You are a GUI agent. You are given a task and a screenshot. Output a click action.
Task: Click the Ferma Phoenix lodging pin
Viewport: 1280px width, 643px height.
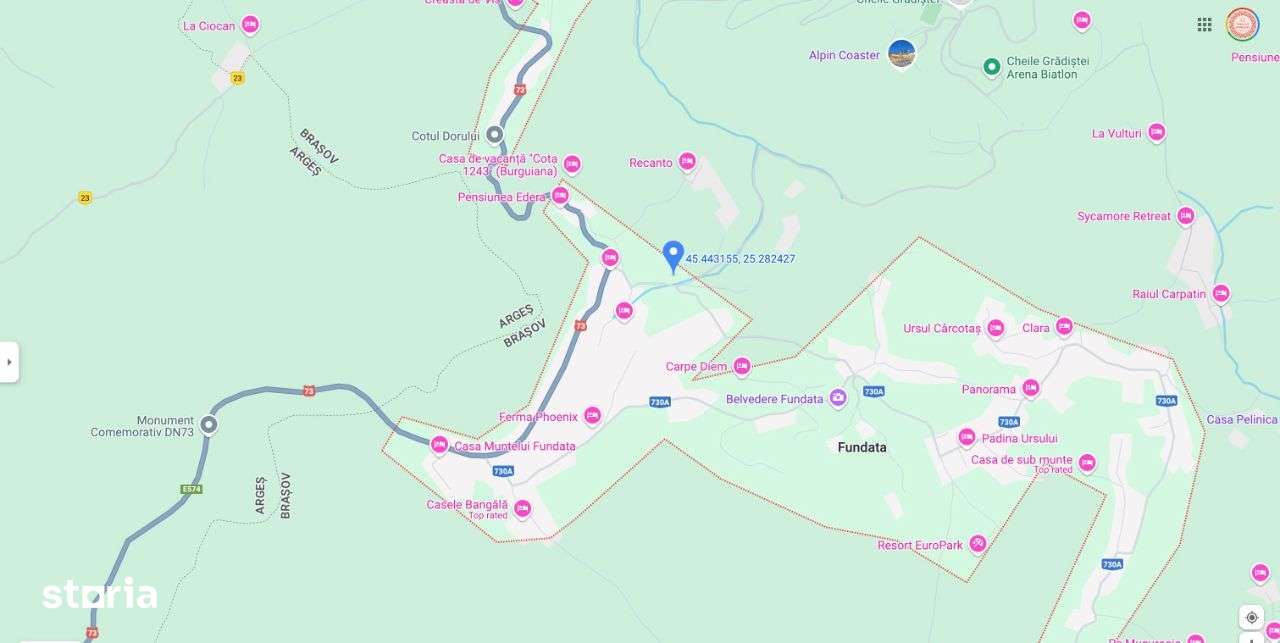tap(592, 415)
